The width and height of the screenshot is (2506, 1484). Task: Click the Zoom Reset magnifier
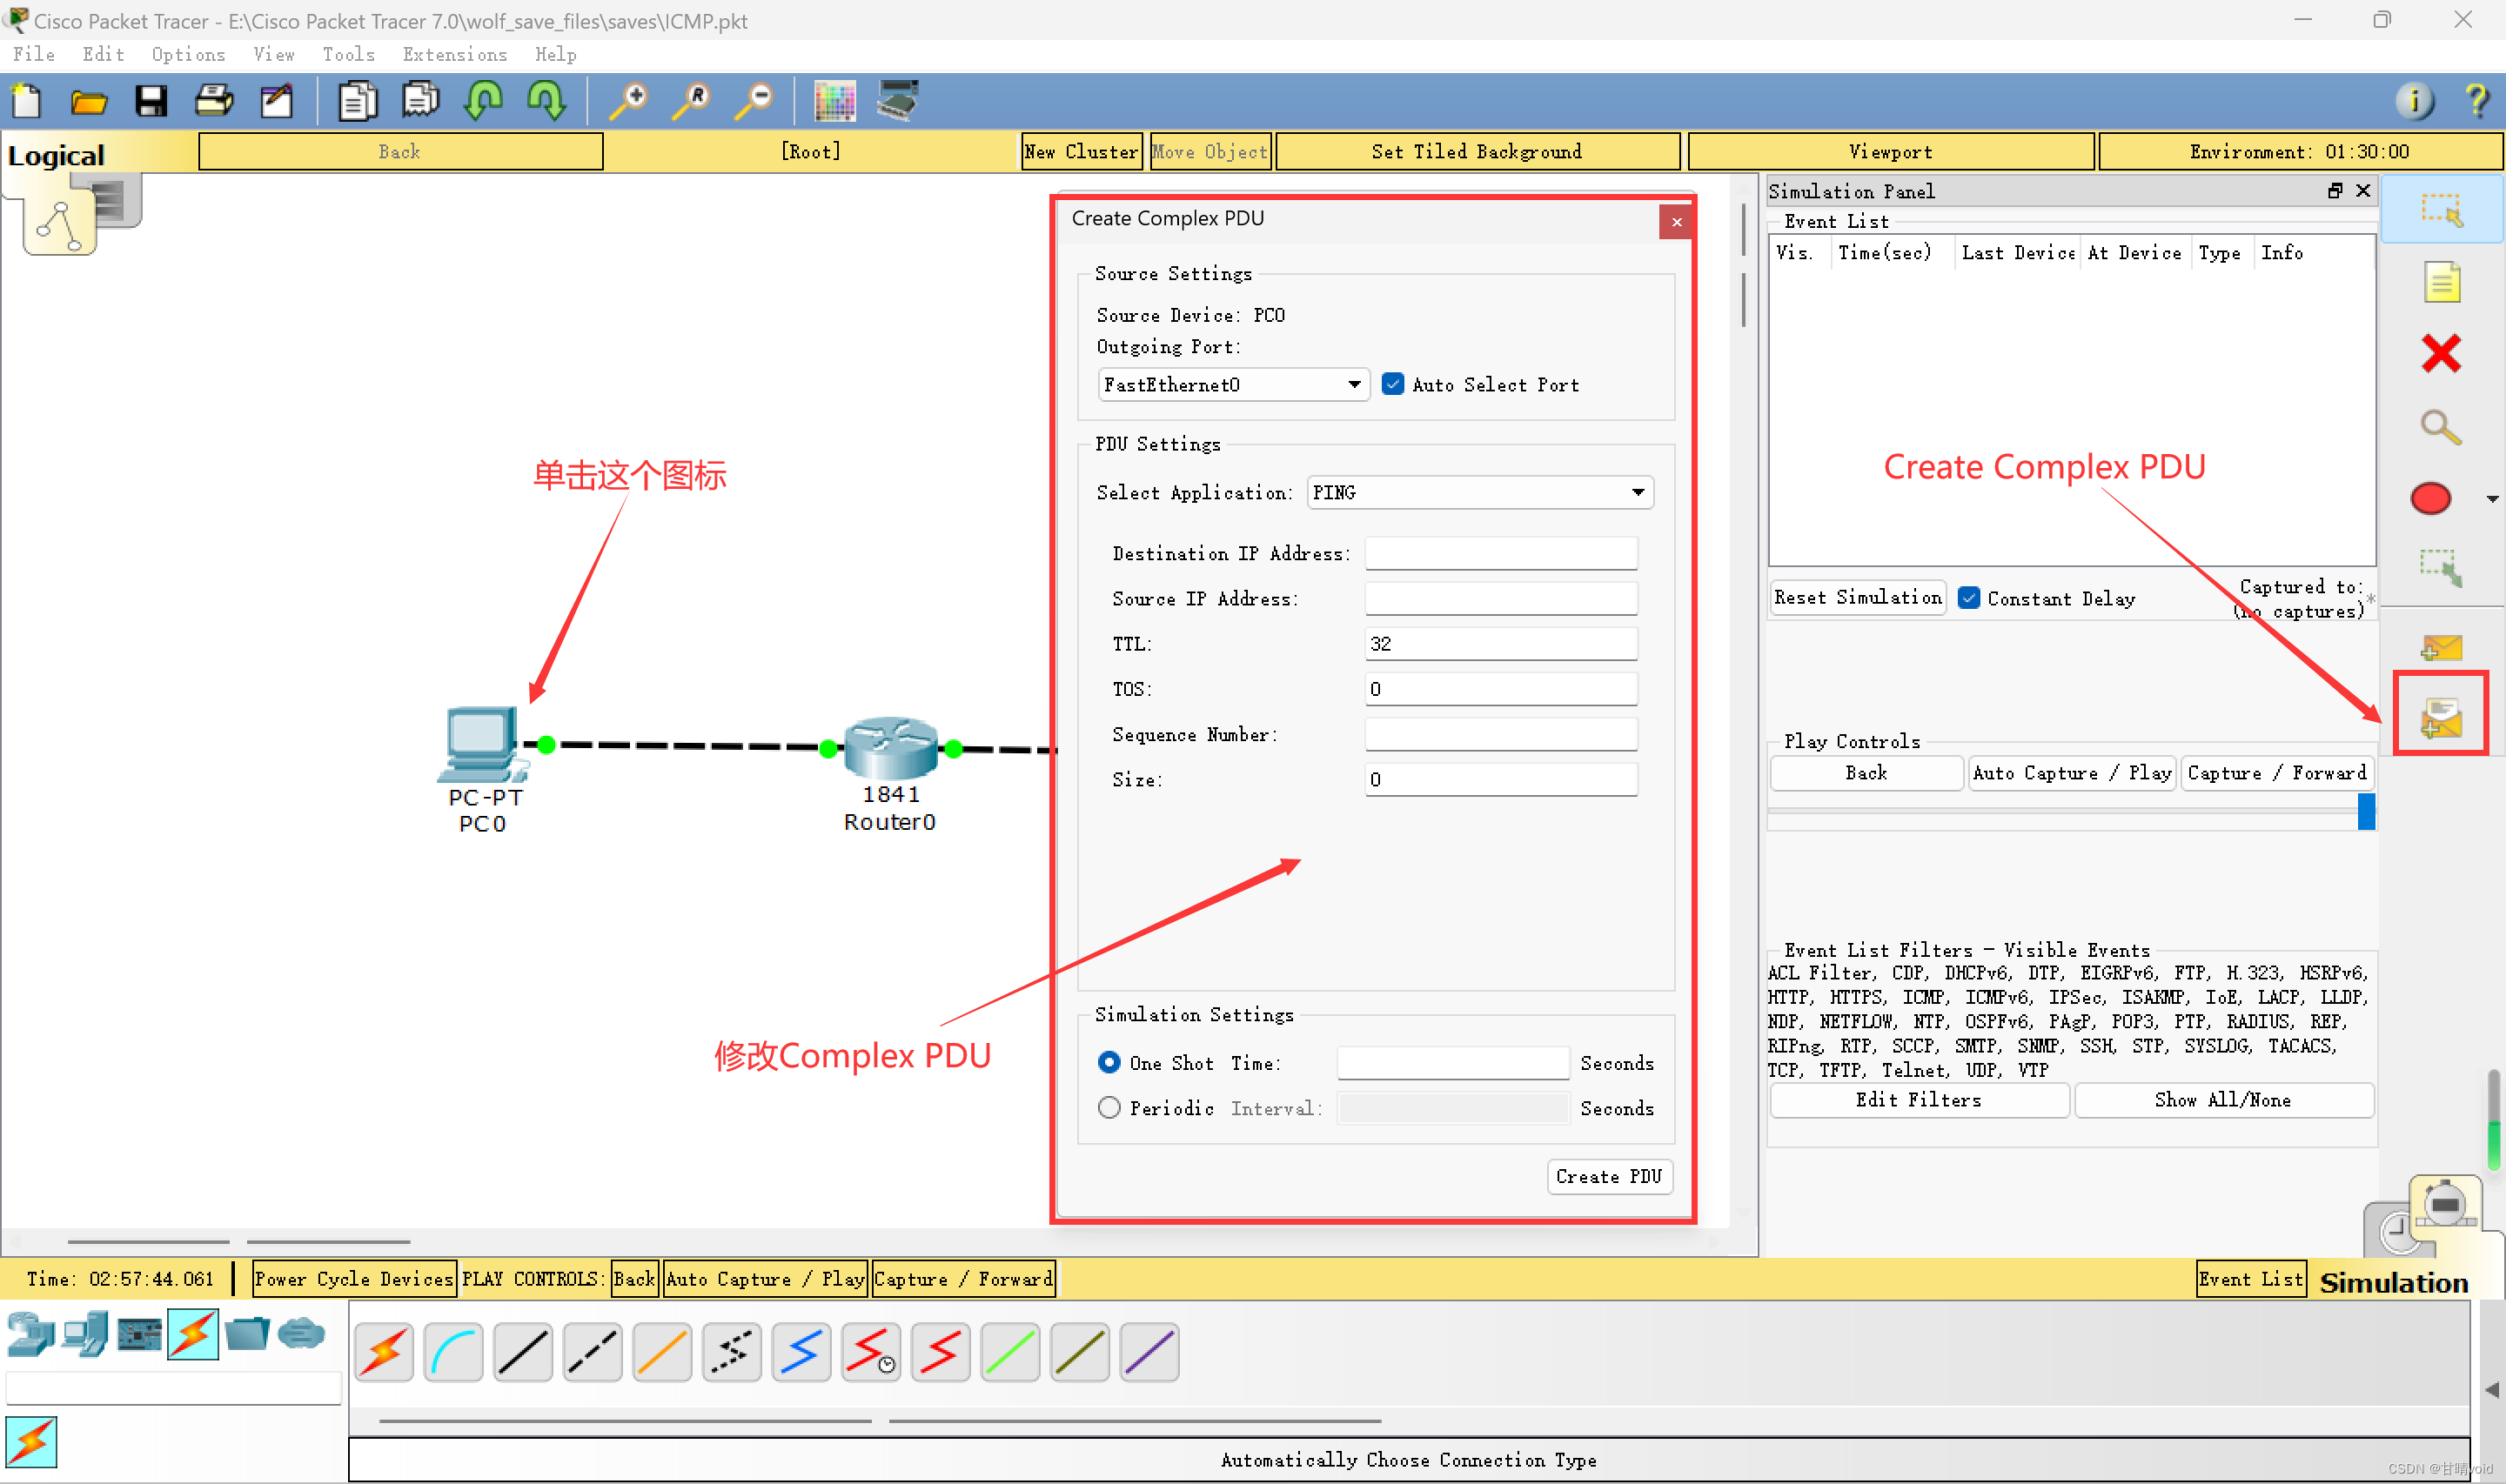(x=692, y=101)
